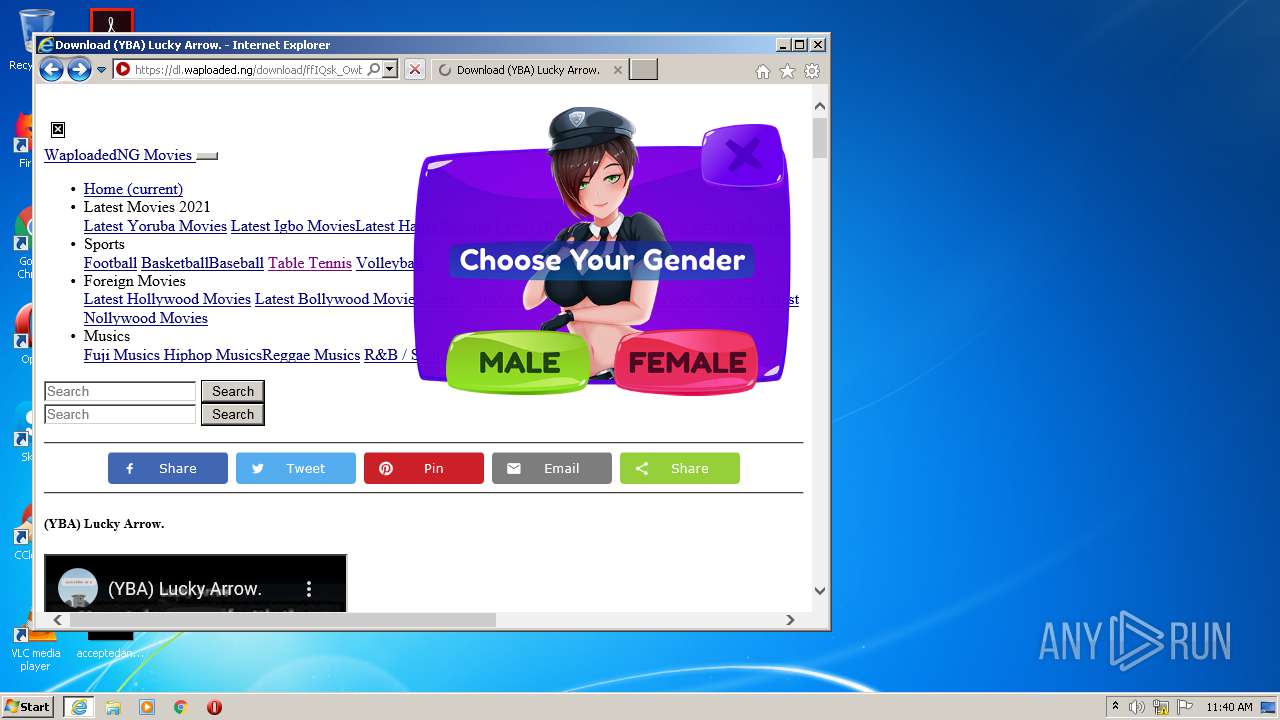
Task: Open the (YBA) Lucky Arrow video title
Action: click(x=185, y=589)
